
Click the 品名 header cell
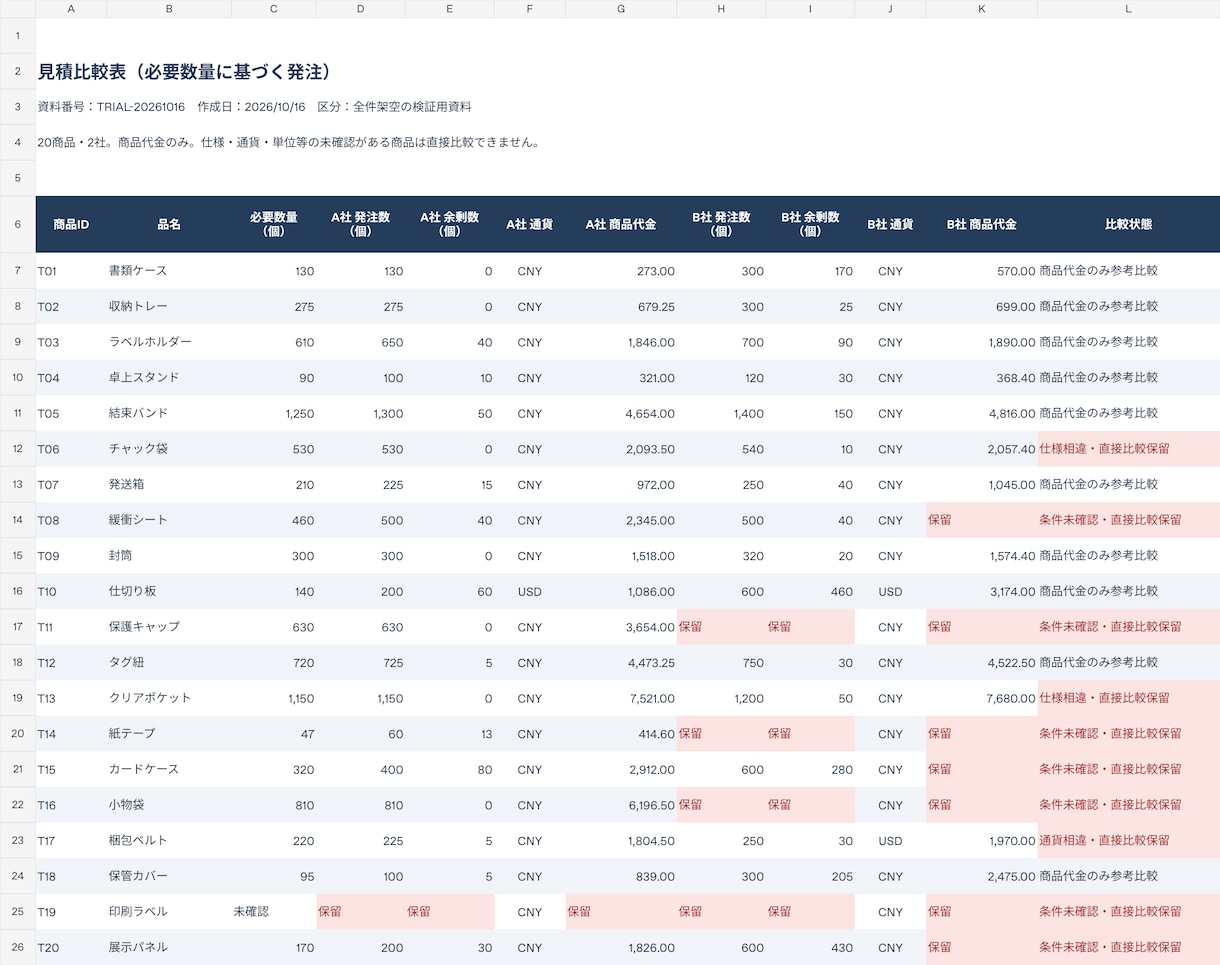click(169, 224)
